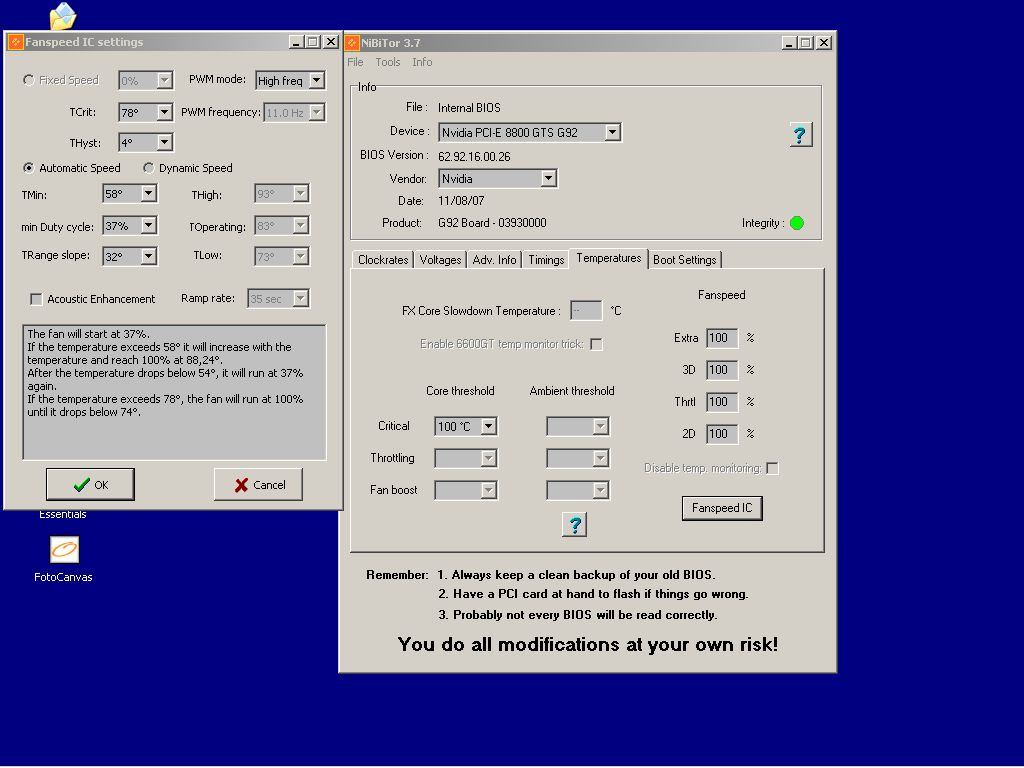This screenshot has width=1024, height=768.
Task: Click the 2D fanspeed input field
Action: (722, 434)
